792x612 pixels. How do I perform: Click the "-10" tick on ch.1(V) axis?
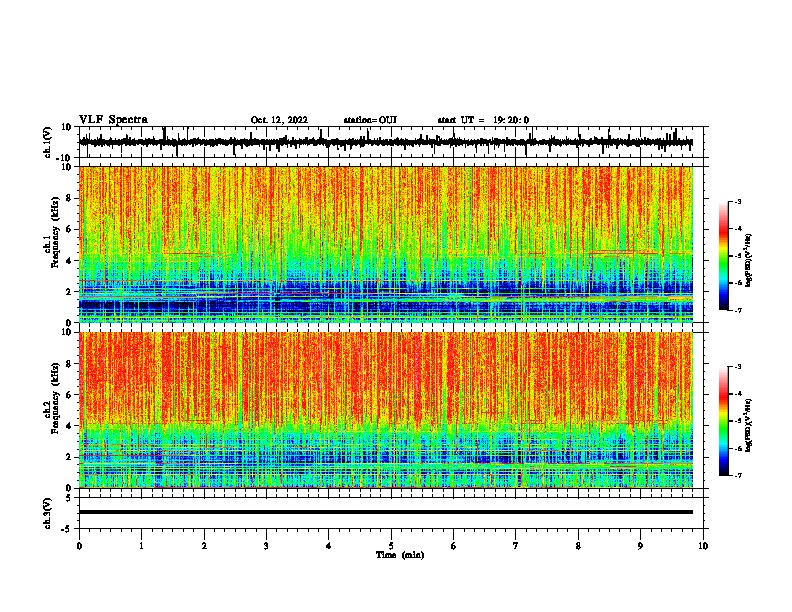(64, 158)
